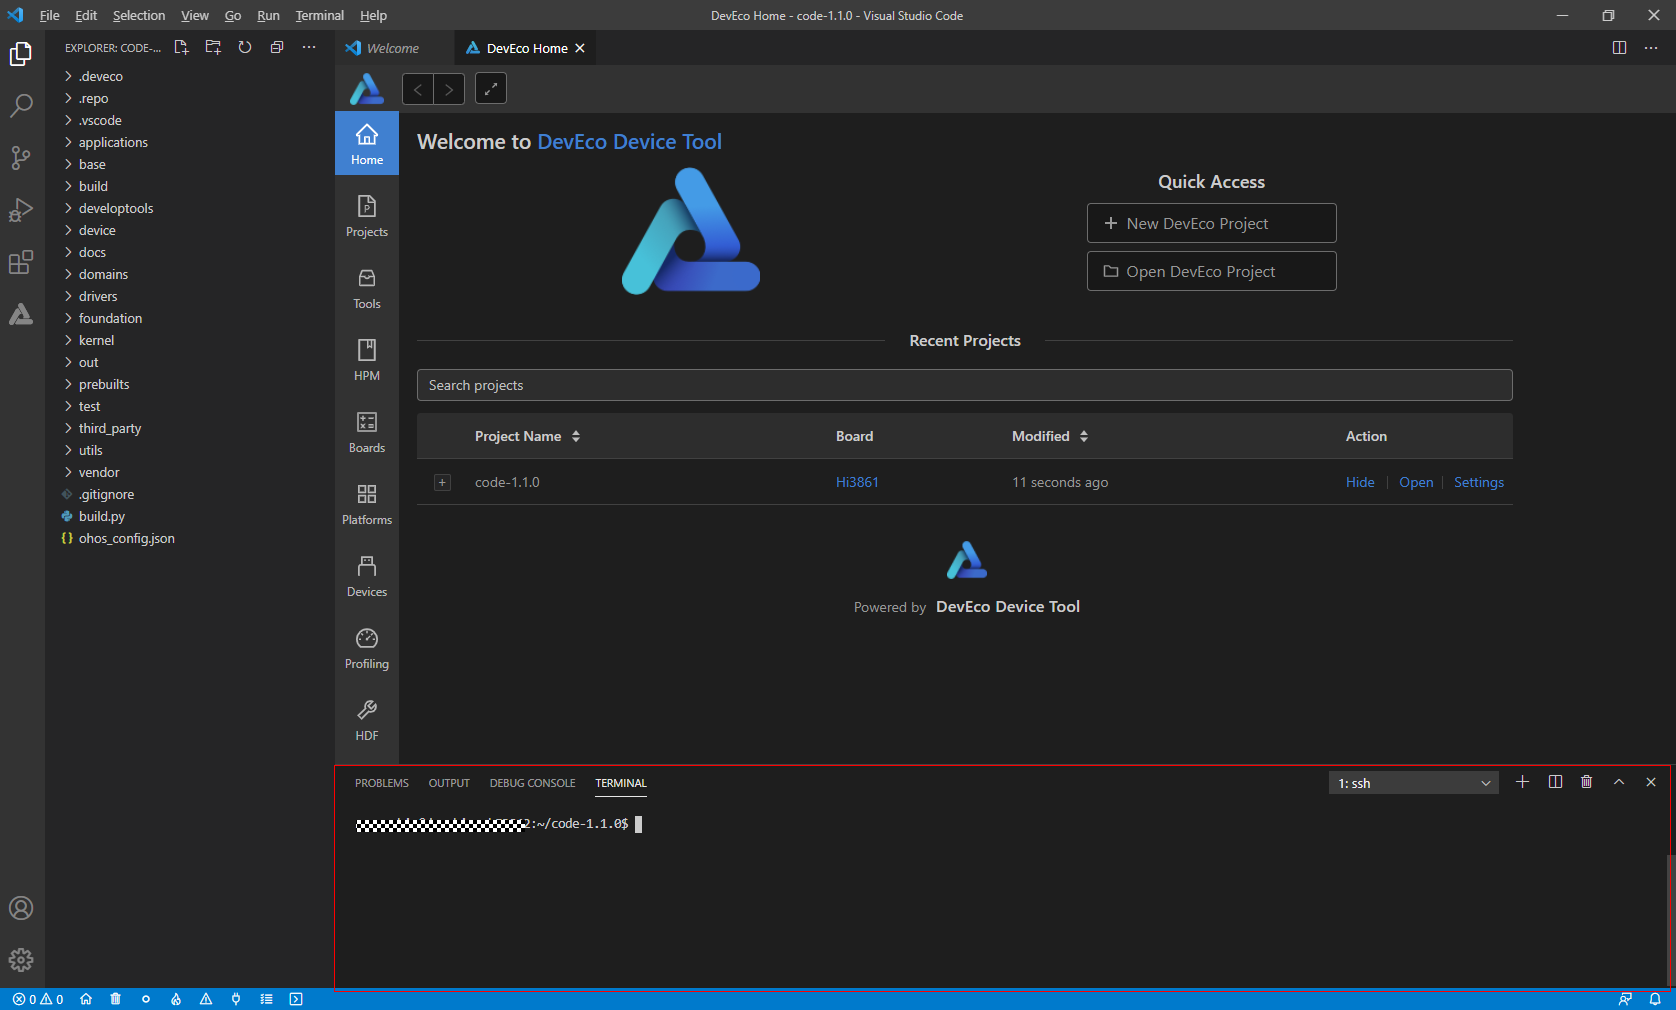Click the Search projects field
The width and height of the screenshot is (1676, 1010).
click(965, 385)
